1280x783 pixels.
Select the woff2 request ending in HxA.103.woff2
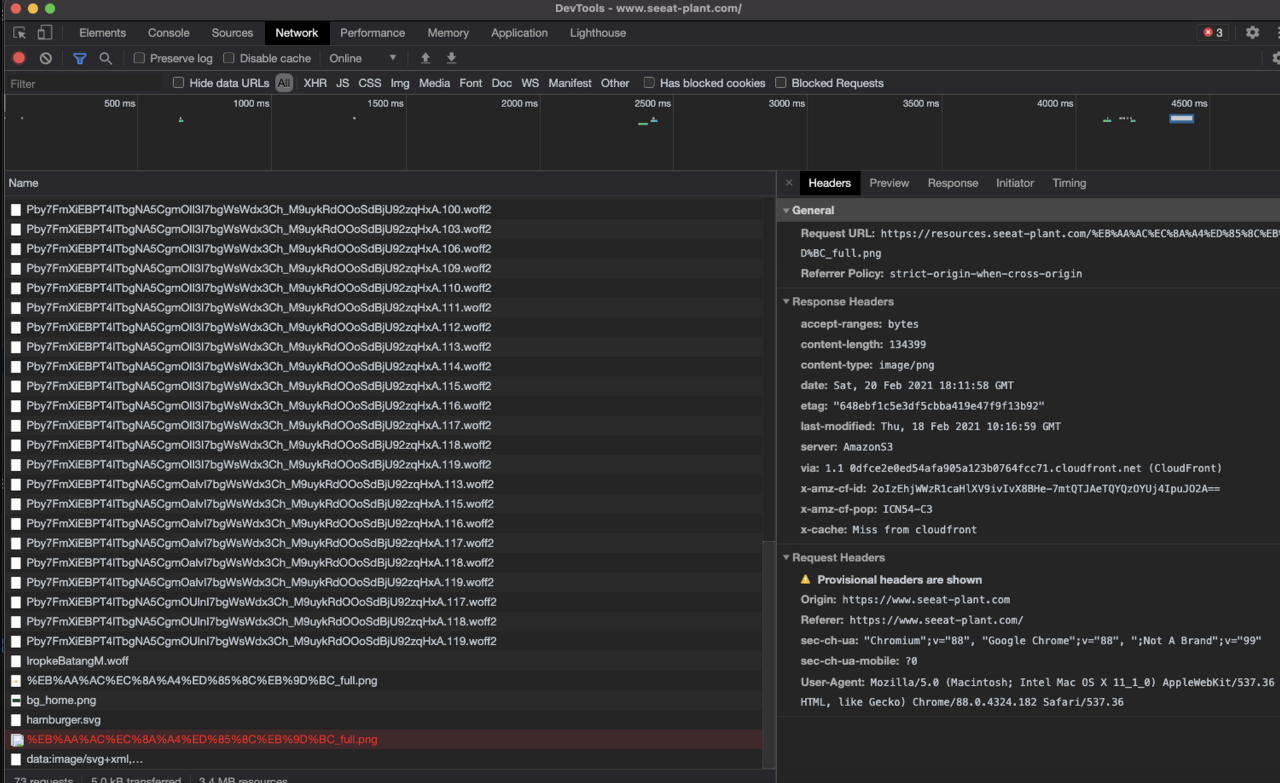[383, 229]
